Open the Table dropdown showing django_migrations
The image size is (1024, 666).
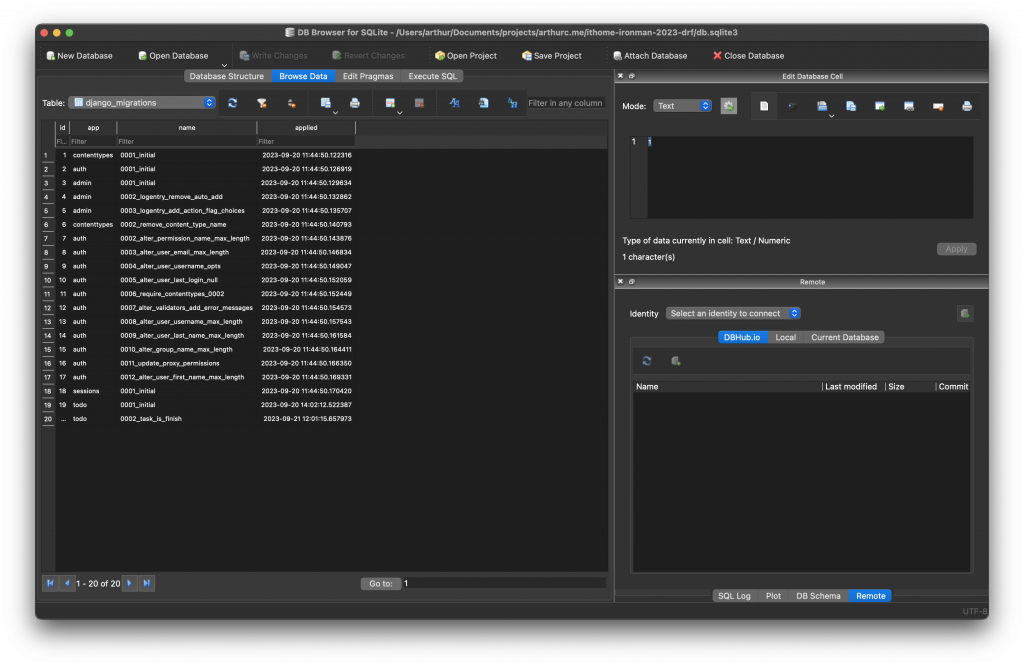coord(142,103)
